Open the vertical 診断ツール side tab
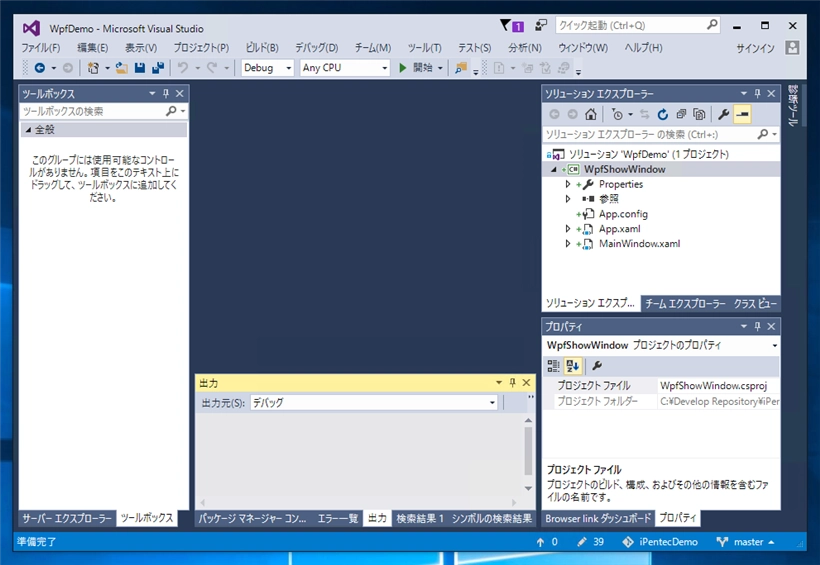Image resolution: width=820 pixels, height=565 pixels. tap(793, 106)
